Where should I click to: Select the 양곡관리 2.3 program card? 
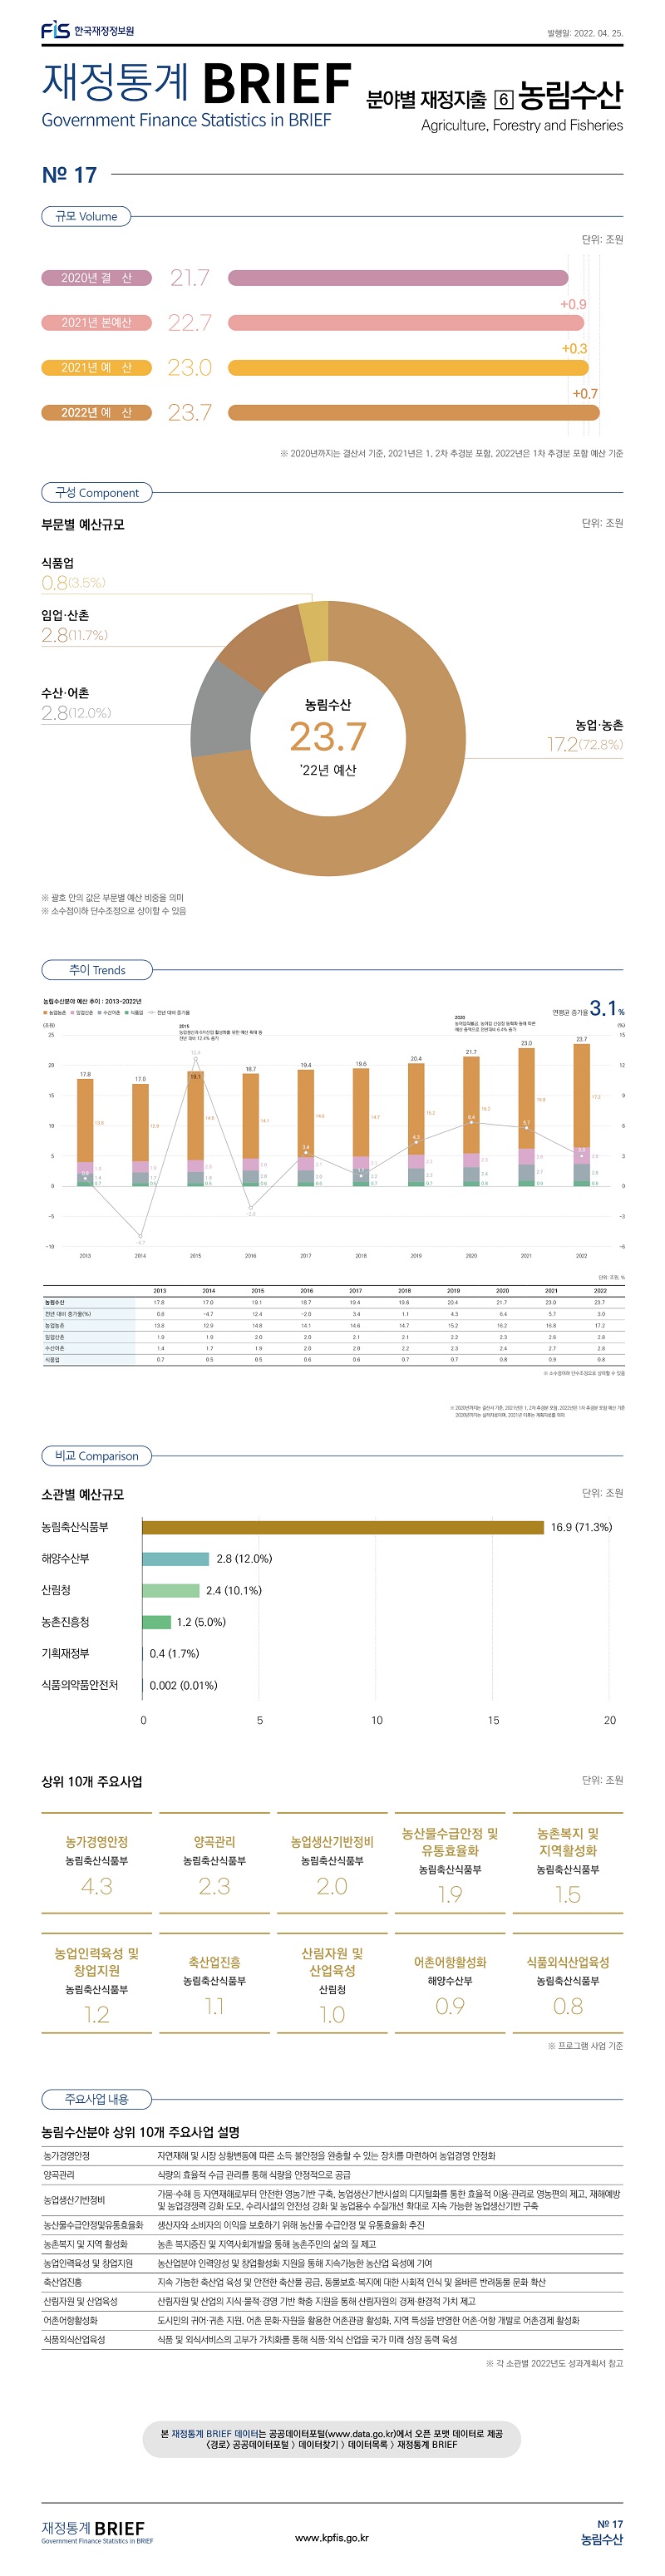click(214, 1864)
